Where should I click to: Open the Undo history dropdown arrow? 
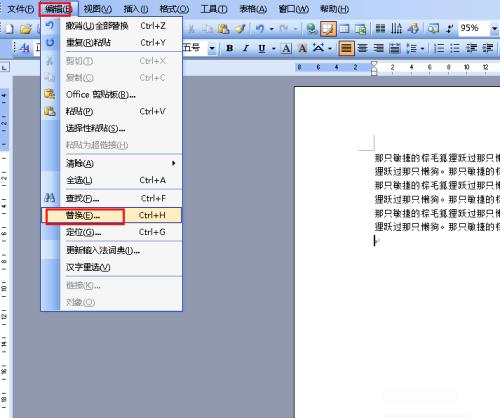(x=271, y=29)
